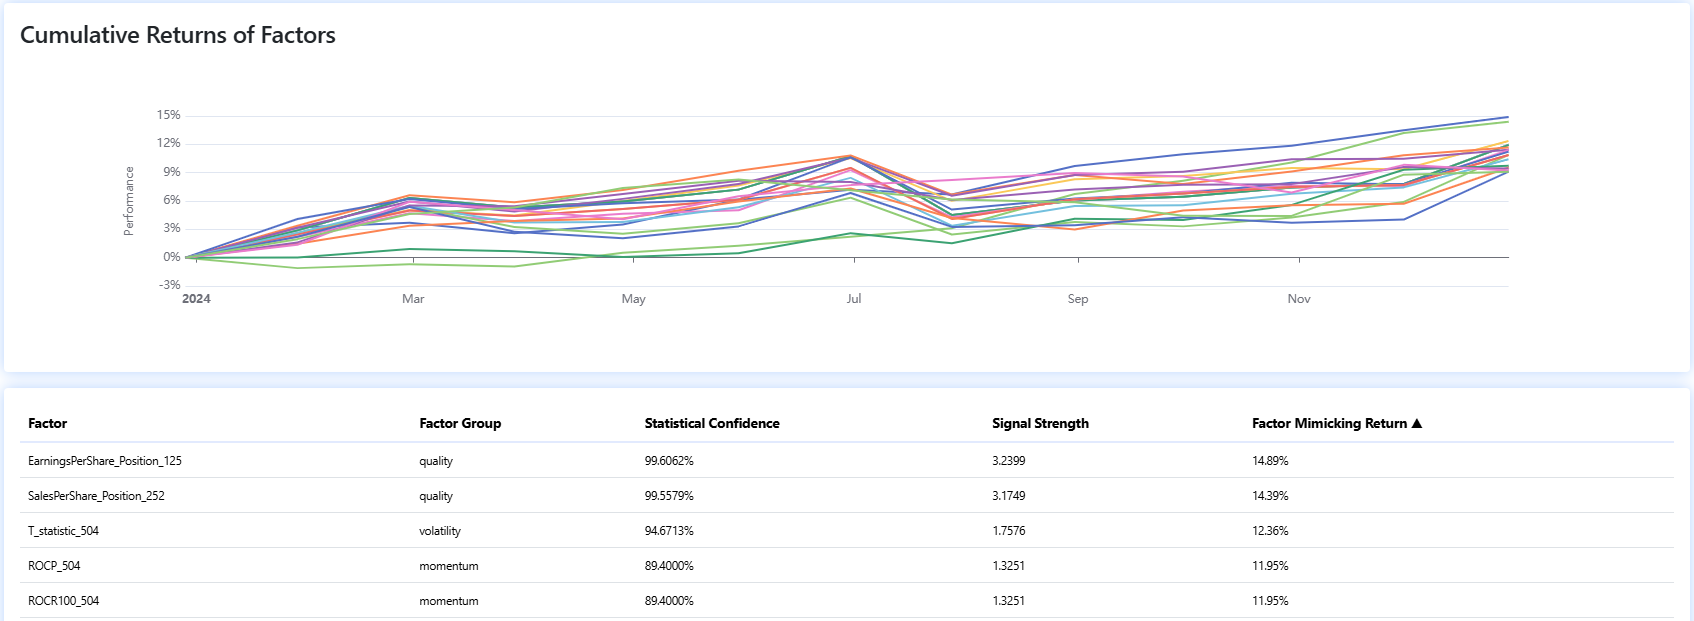Screen dimensions: 1694x621
Task: Click the 2024 label on the time axis
Action: [196, 299]
